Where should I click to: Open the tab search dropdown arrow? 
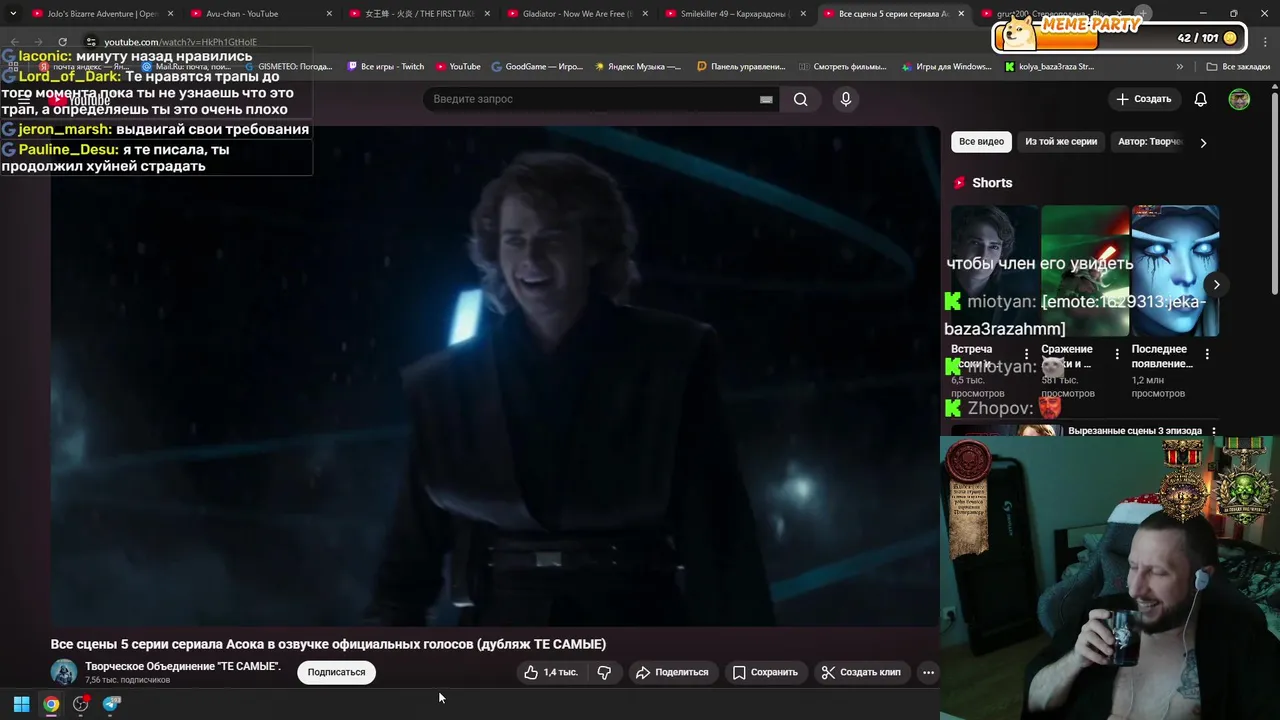[x=12, y=14]
